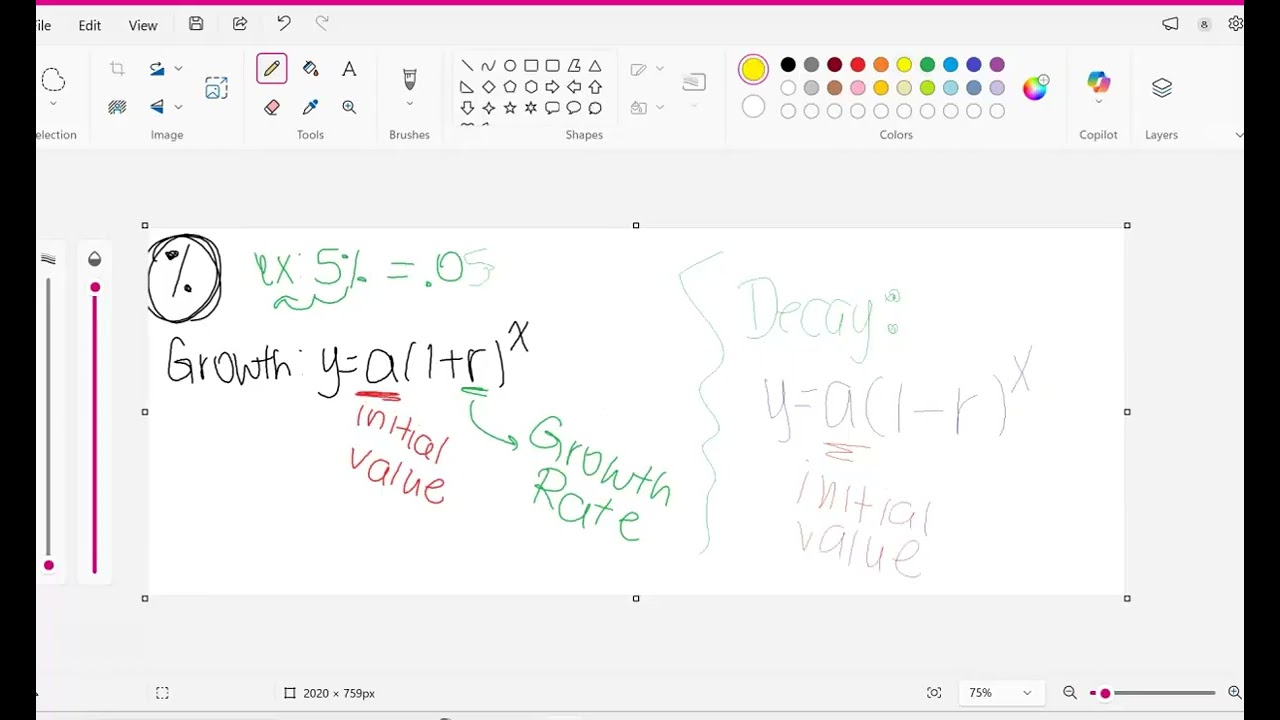This screenshot has width=1280, height=720.
Task: Open the Layers panel
Action: tap(1161, 88)
